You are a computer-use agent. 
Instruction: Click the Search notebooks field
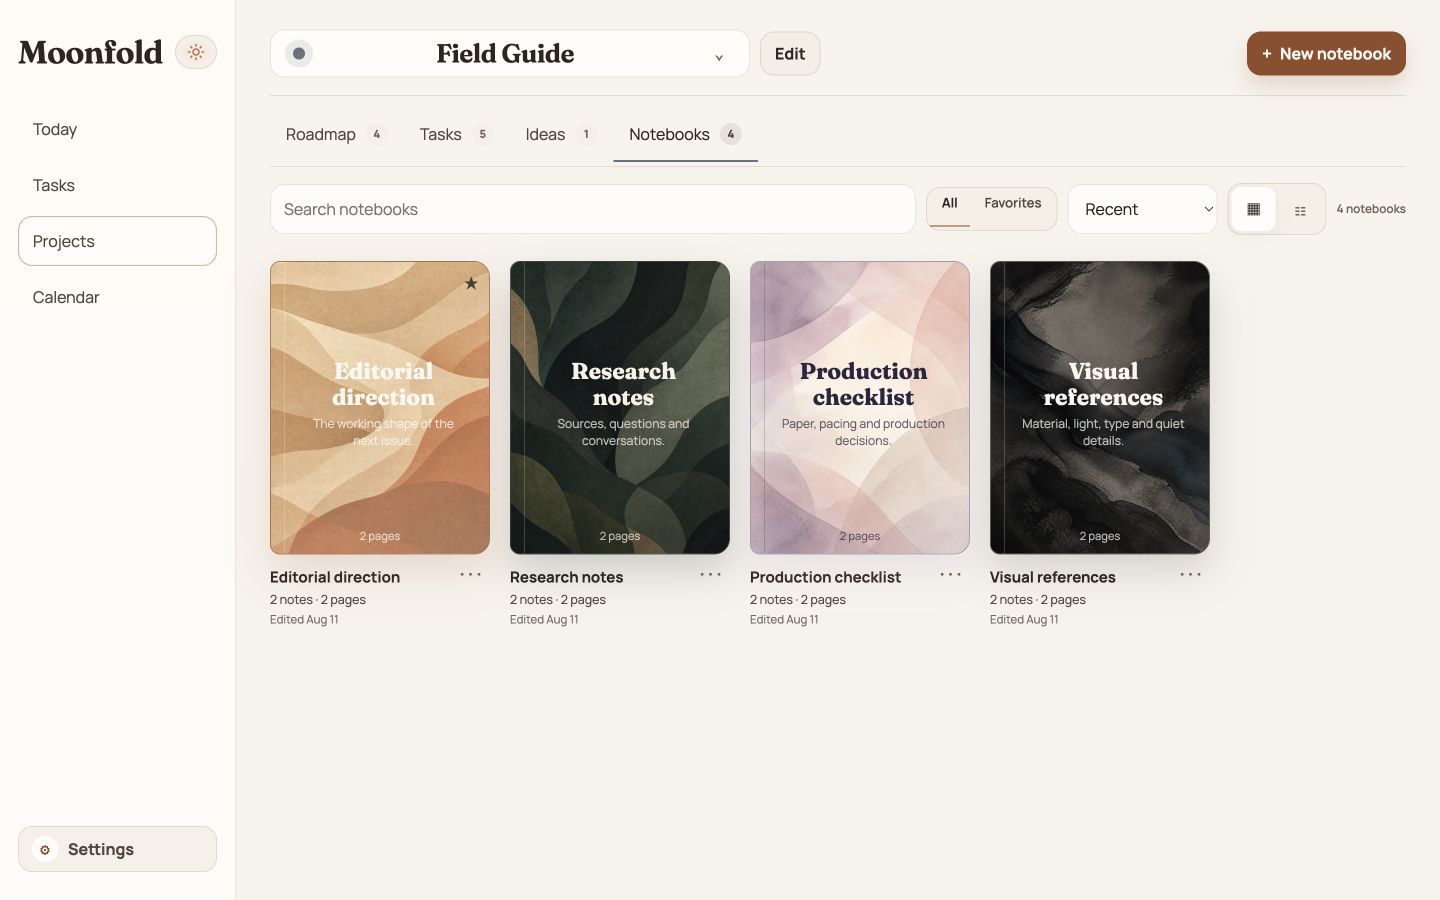pyautogui.click(x=593, y=209)
